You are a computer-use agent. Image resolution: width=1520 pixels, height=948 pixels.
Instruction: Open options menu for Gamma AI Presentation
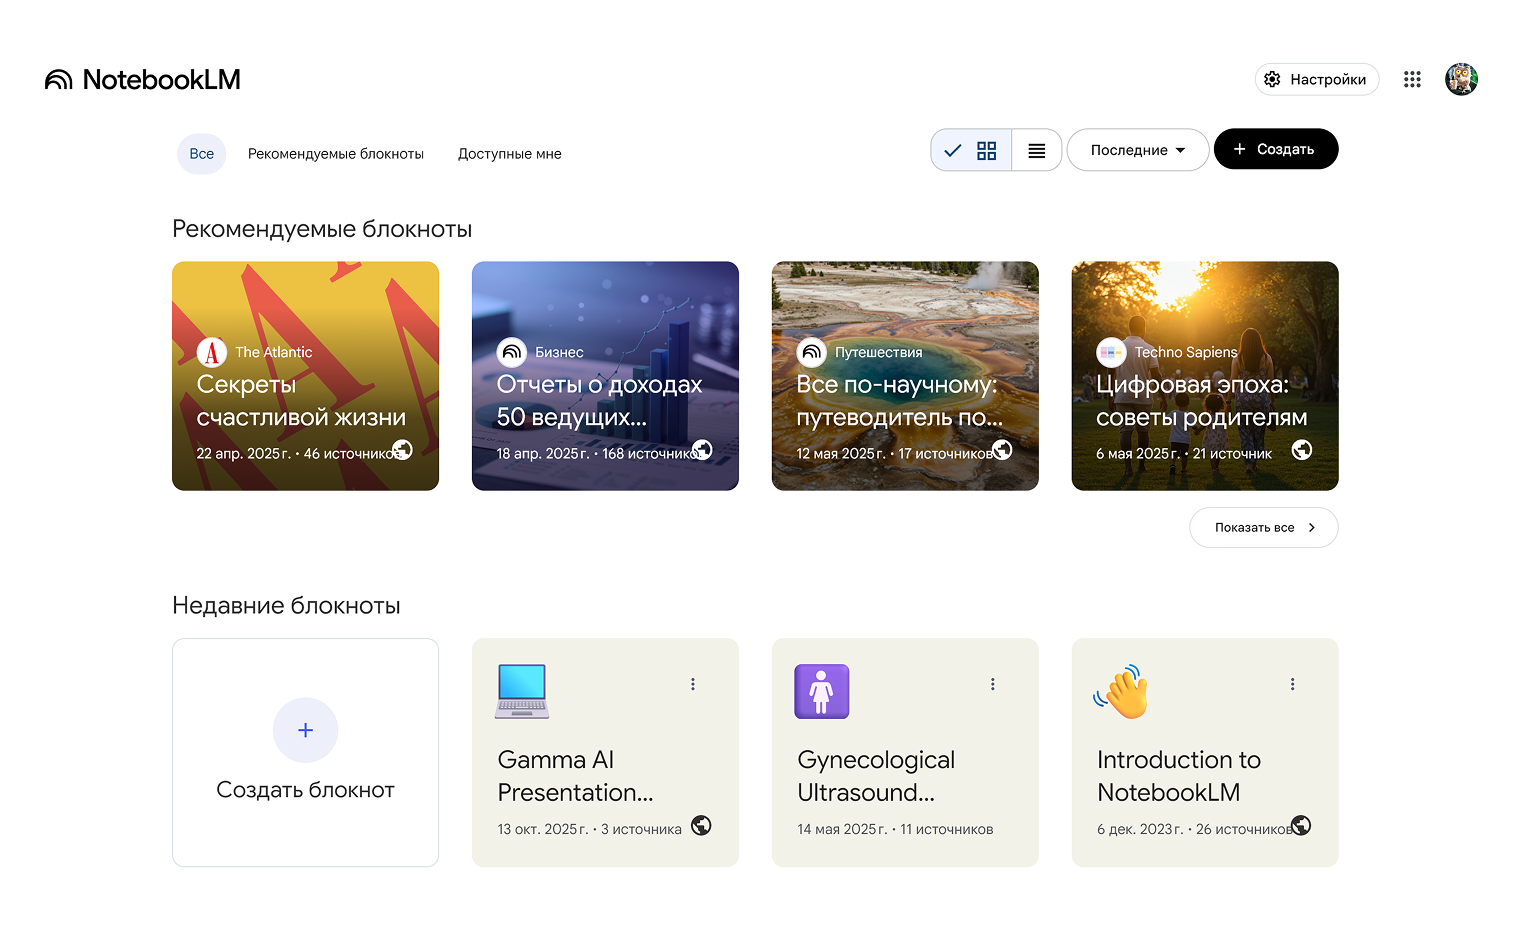692,684
